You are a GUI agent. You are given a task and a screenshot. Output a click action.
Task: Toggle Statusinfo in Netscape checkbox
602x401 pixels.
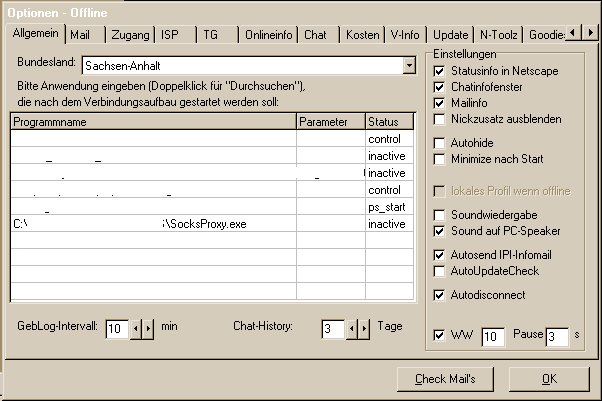(439, 71)
